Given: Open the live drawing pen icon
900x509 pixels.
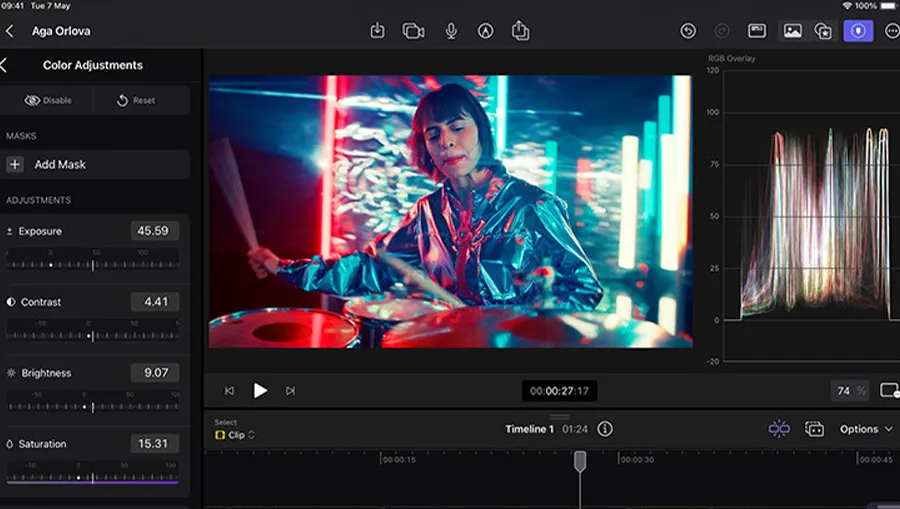Looking at the screenshot, I should pos(486,31).
